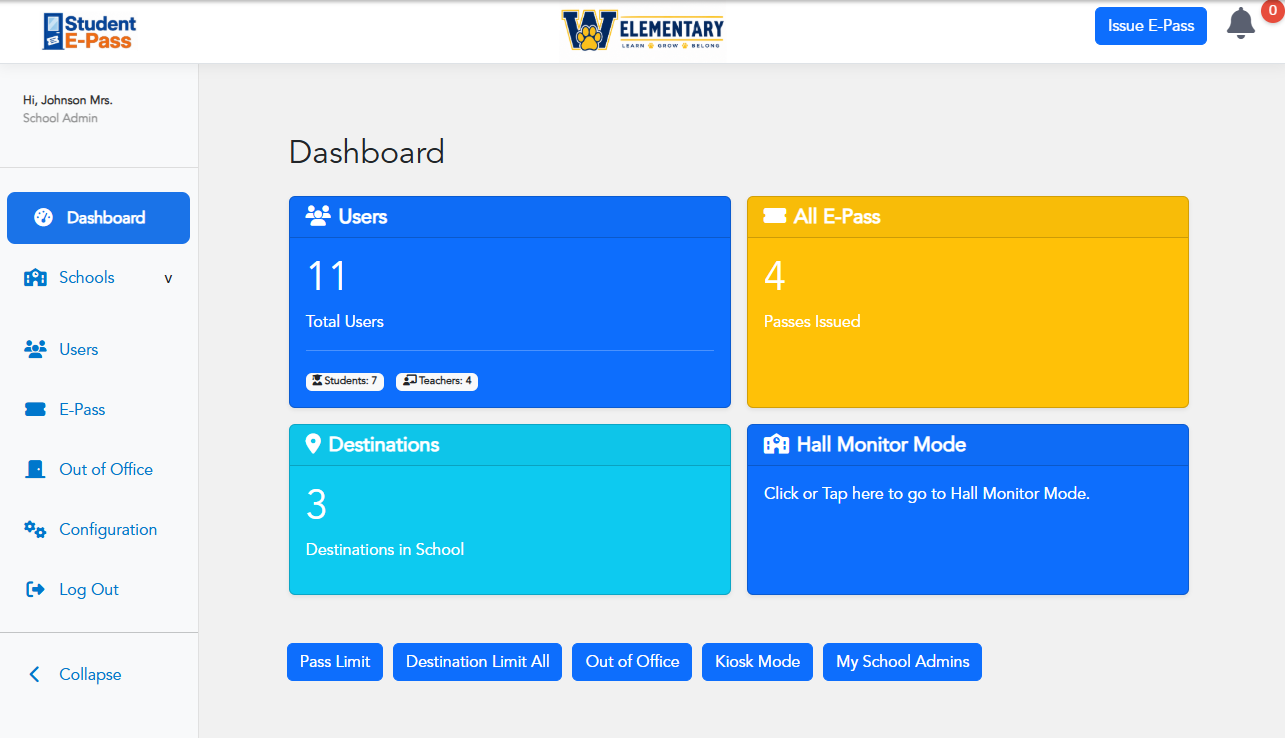This screenshot has height=738, width=1285.
Task: Click the Out of Office door icon
Action: click(x=35, y=469)
